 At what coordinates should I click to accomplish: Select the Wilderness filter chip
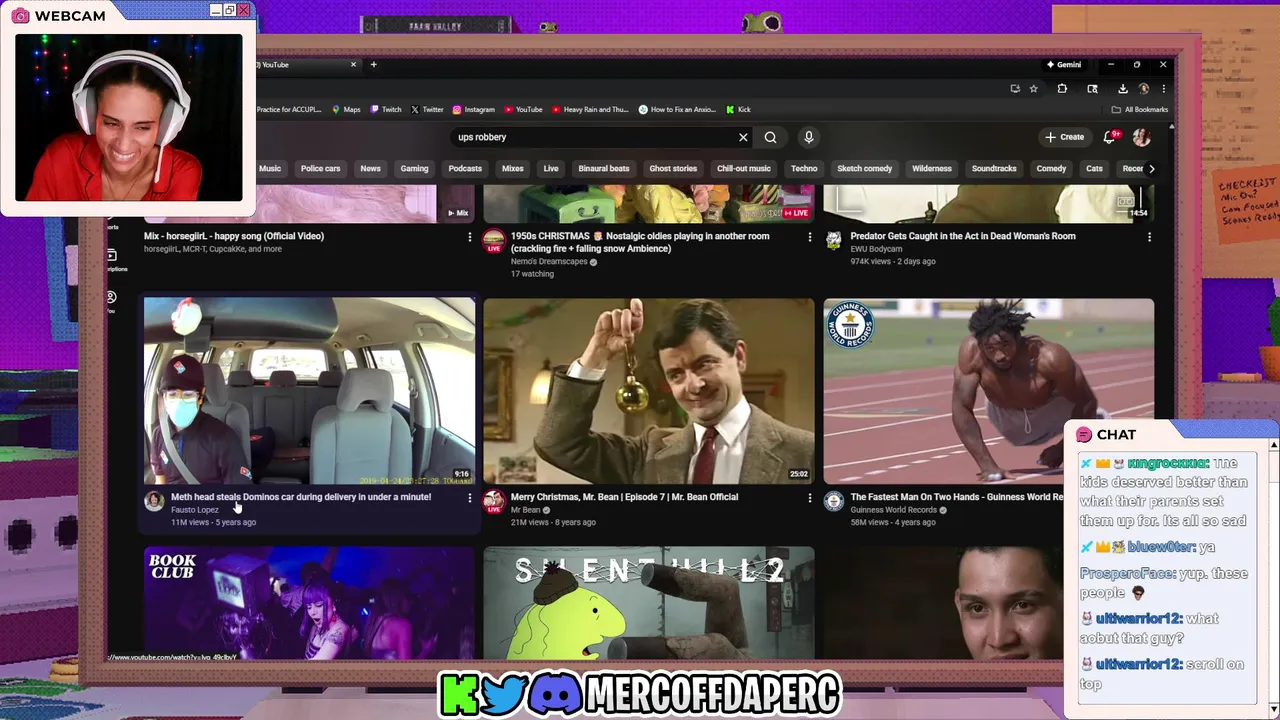(x=931, y=169)
